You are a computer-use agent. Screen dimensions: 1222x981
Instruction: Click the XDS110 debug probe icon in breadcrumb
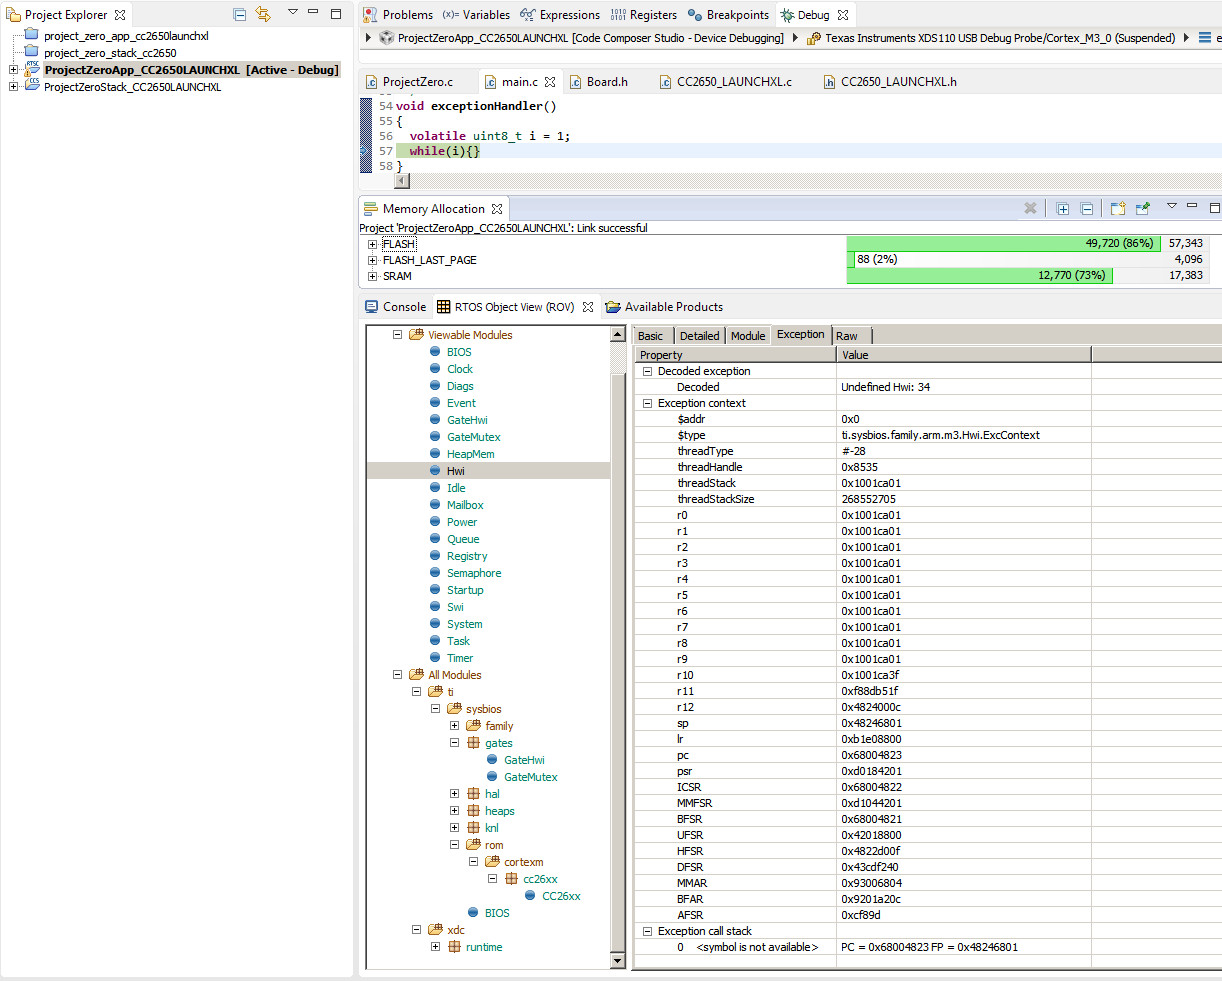(814, 38)
